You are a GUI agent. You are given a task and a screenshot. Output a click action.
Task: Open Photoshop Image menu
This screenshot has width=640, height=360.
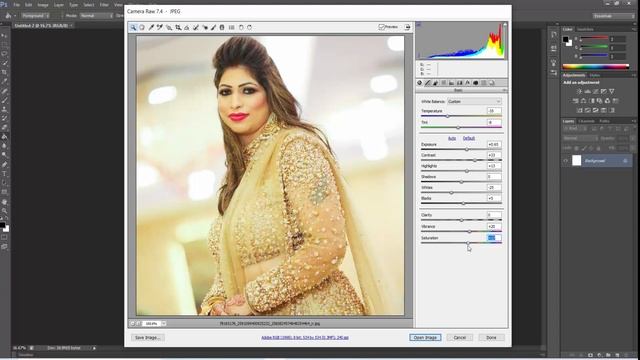pos(43,5)
